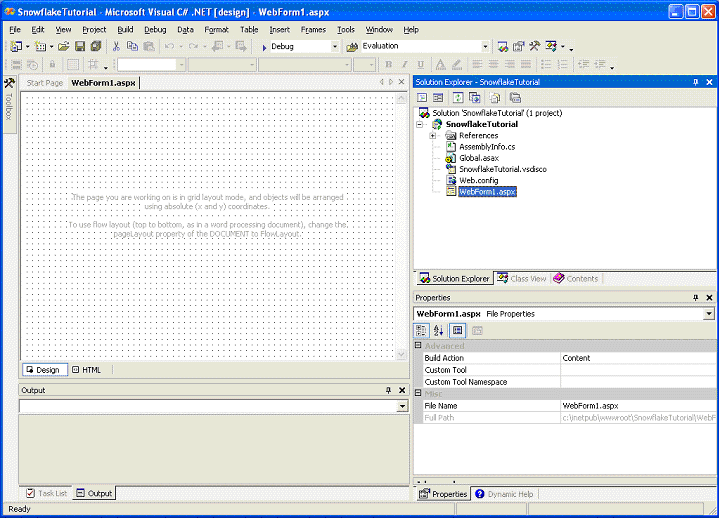
Task: Collapse the Misc properties category
Action: pyautogui.click(x=418, y=393)
